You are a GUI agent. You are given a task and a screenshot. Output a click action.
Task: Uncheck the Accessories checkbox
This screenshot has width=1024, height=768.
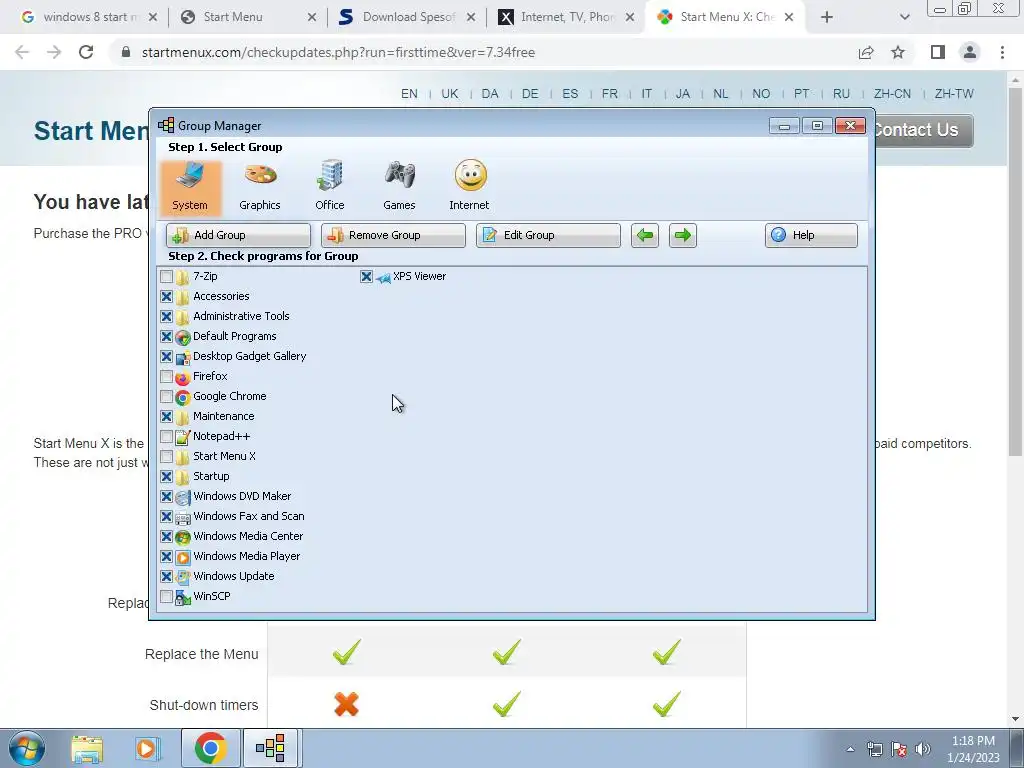(x=167, y=296)
